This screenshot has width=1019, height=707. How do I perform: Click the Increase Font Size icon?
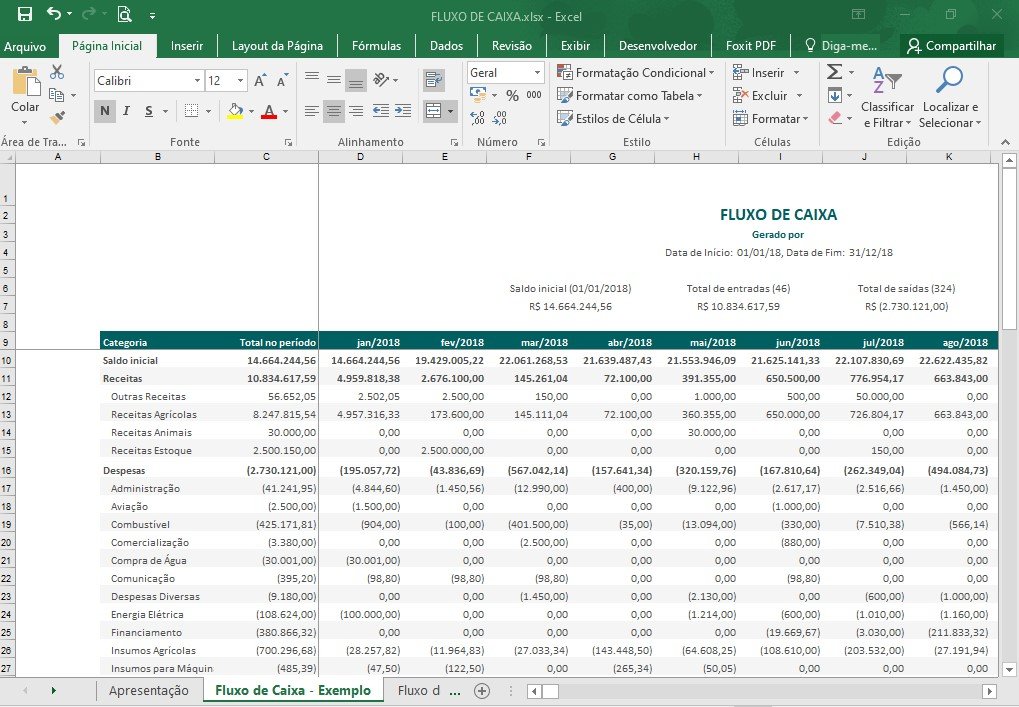[260, 81]
